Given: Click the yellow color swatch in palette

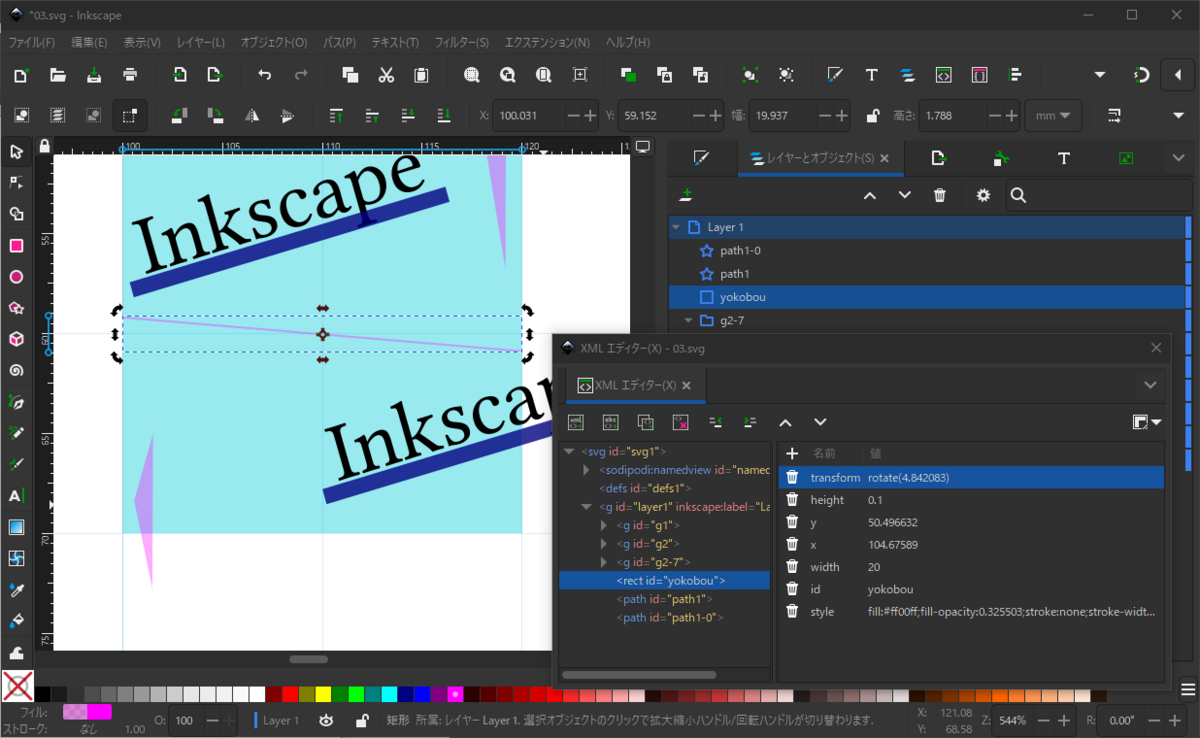Looking at the screenshot, I should [x=322, y=694].
